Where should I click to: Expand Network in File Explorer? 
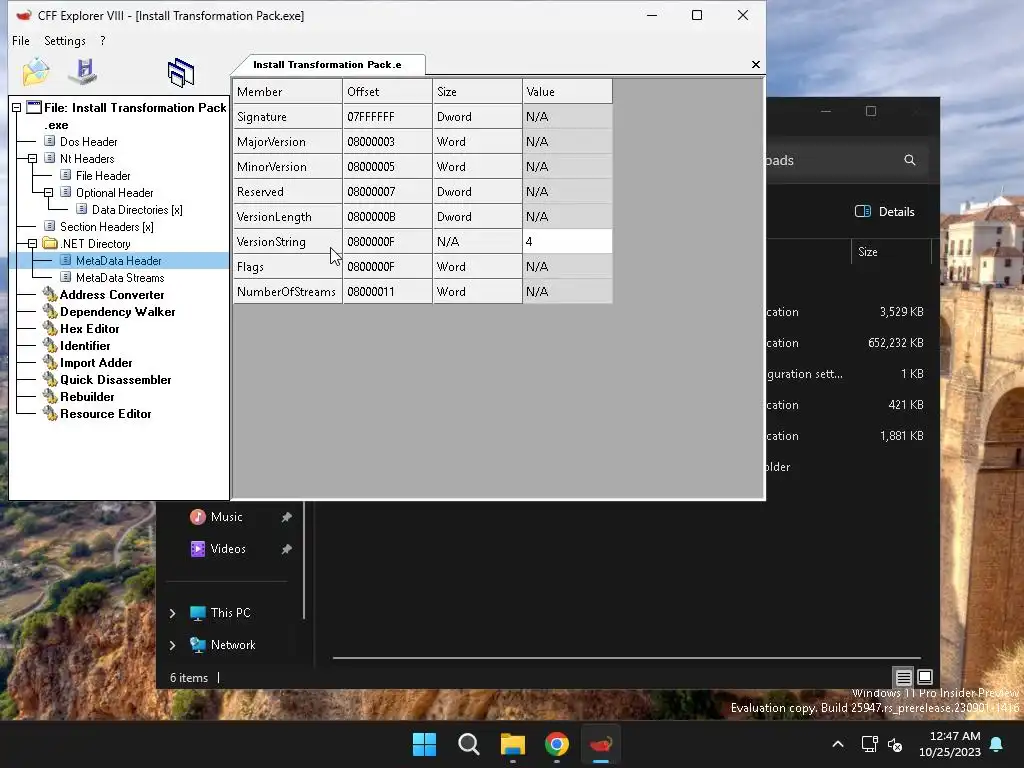(x=172, y=645)
